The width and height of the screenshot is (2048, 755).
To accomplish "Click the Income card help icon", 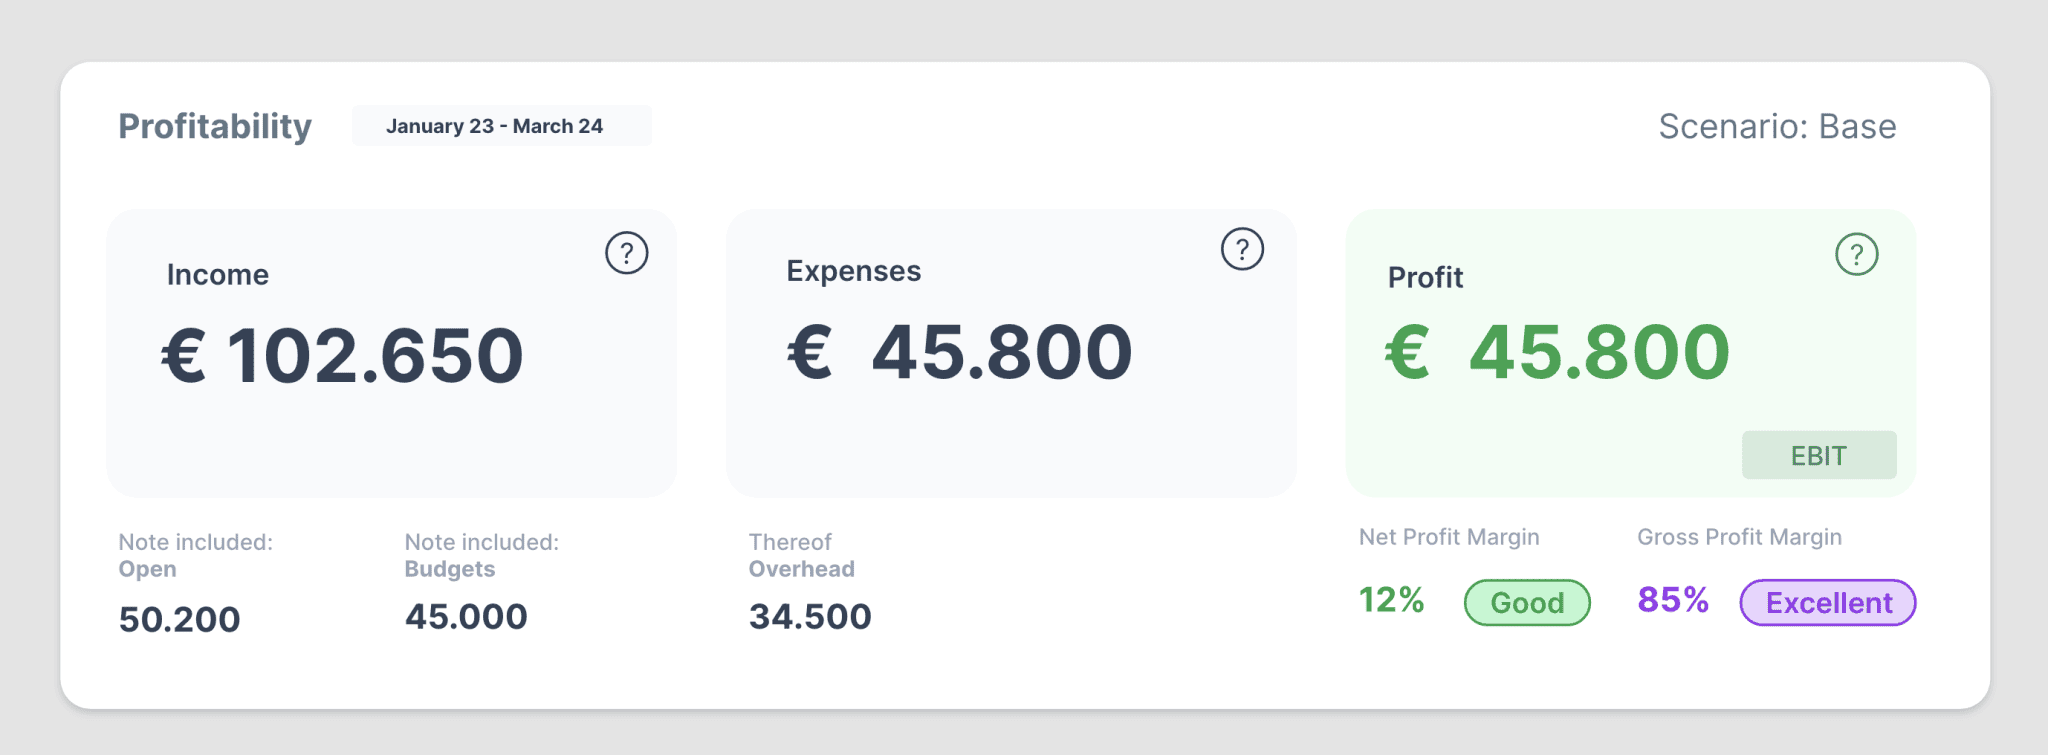I will tap(627, 254).
